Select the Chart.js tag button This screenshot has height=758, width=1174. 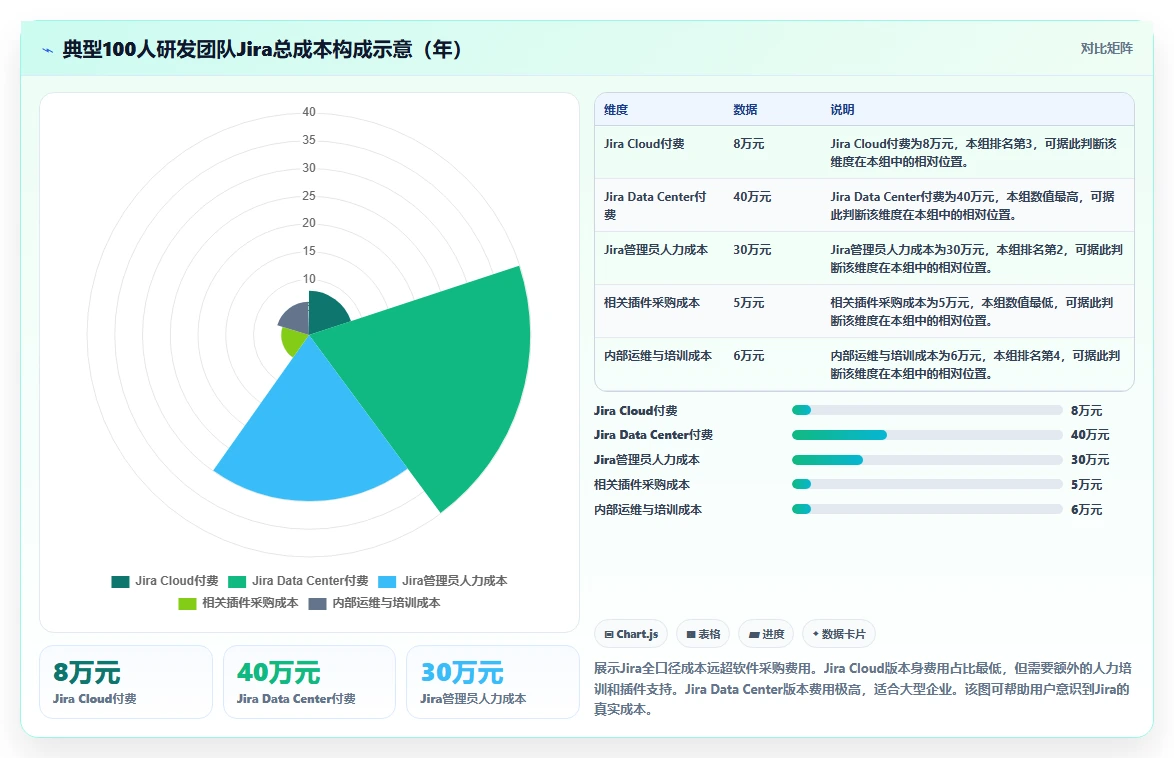tap(631, 634)
